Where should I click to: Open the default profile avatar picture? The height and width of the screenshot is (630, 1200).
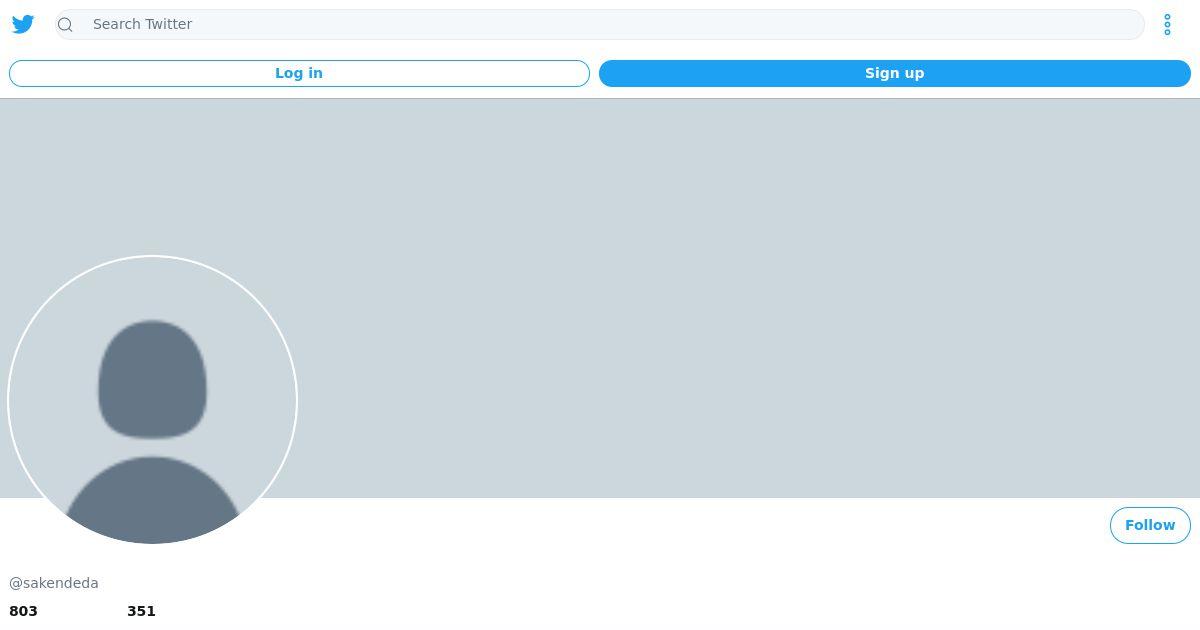click(x=152, y=400)
